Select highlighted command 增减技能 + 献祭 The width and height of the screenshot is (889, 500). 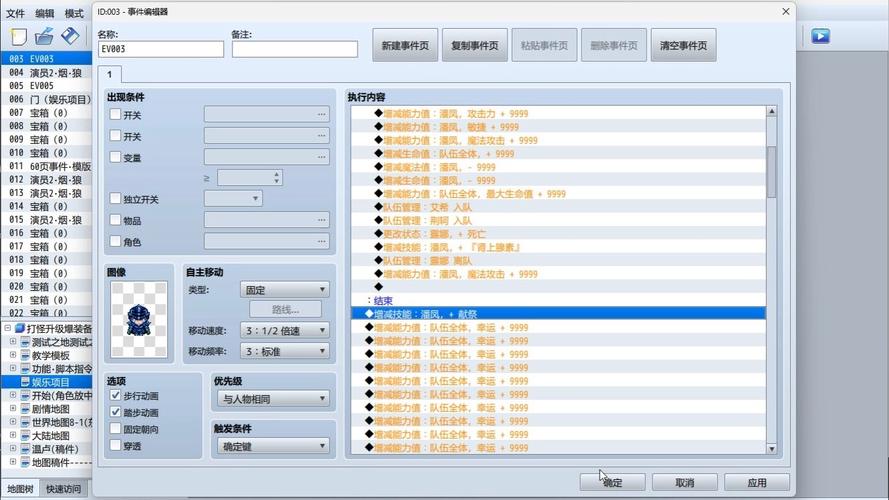click(558, 313)
